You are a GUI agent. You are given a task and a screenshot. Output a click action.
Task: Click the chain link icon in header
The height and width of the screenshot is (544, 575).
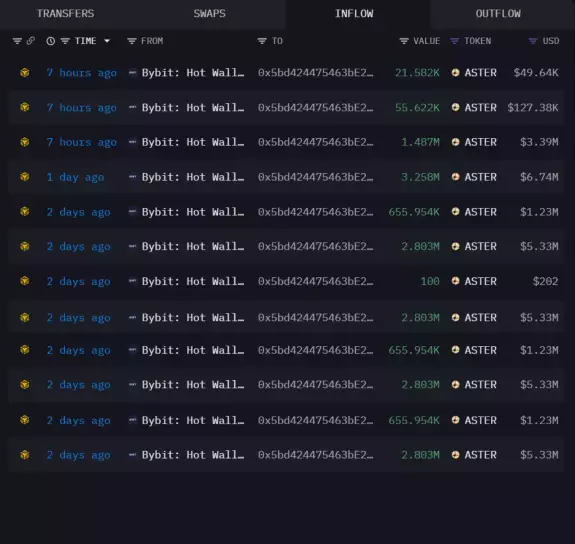pyautogui.click(x=31, y=41)
